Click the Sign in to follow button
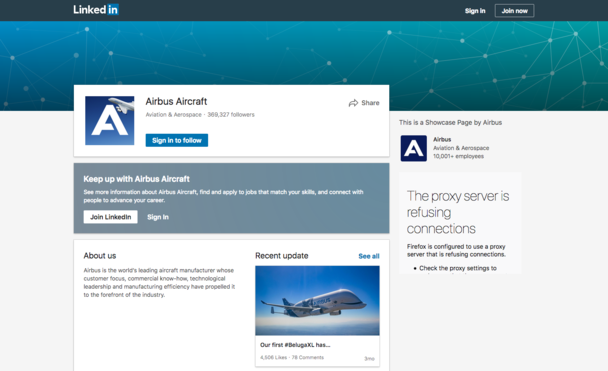 (x=177, y=140)
